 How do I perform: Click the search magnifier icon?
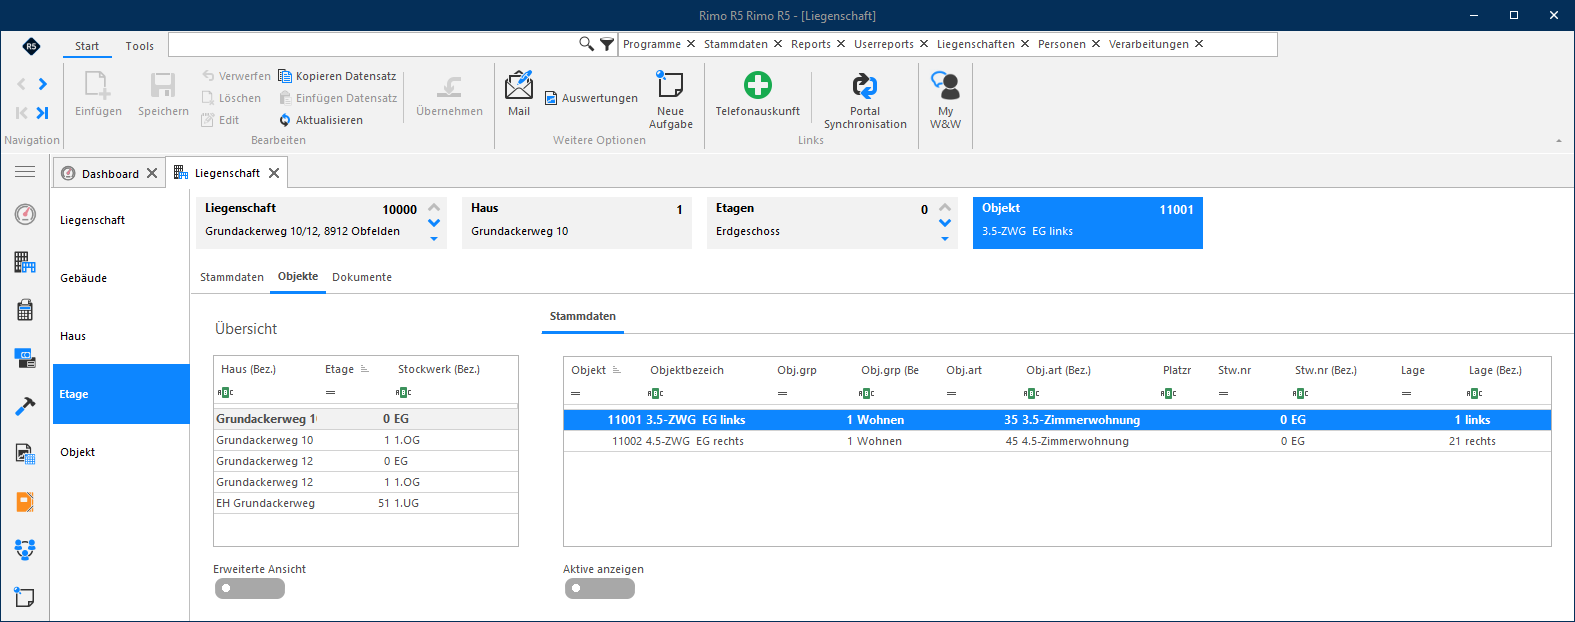click(x=587, y=44)
